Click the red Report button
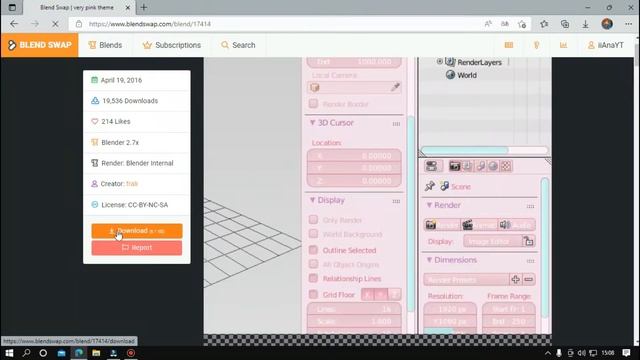 pos(137,248)
